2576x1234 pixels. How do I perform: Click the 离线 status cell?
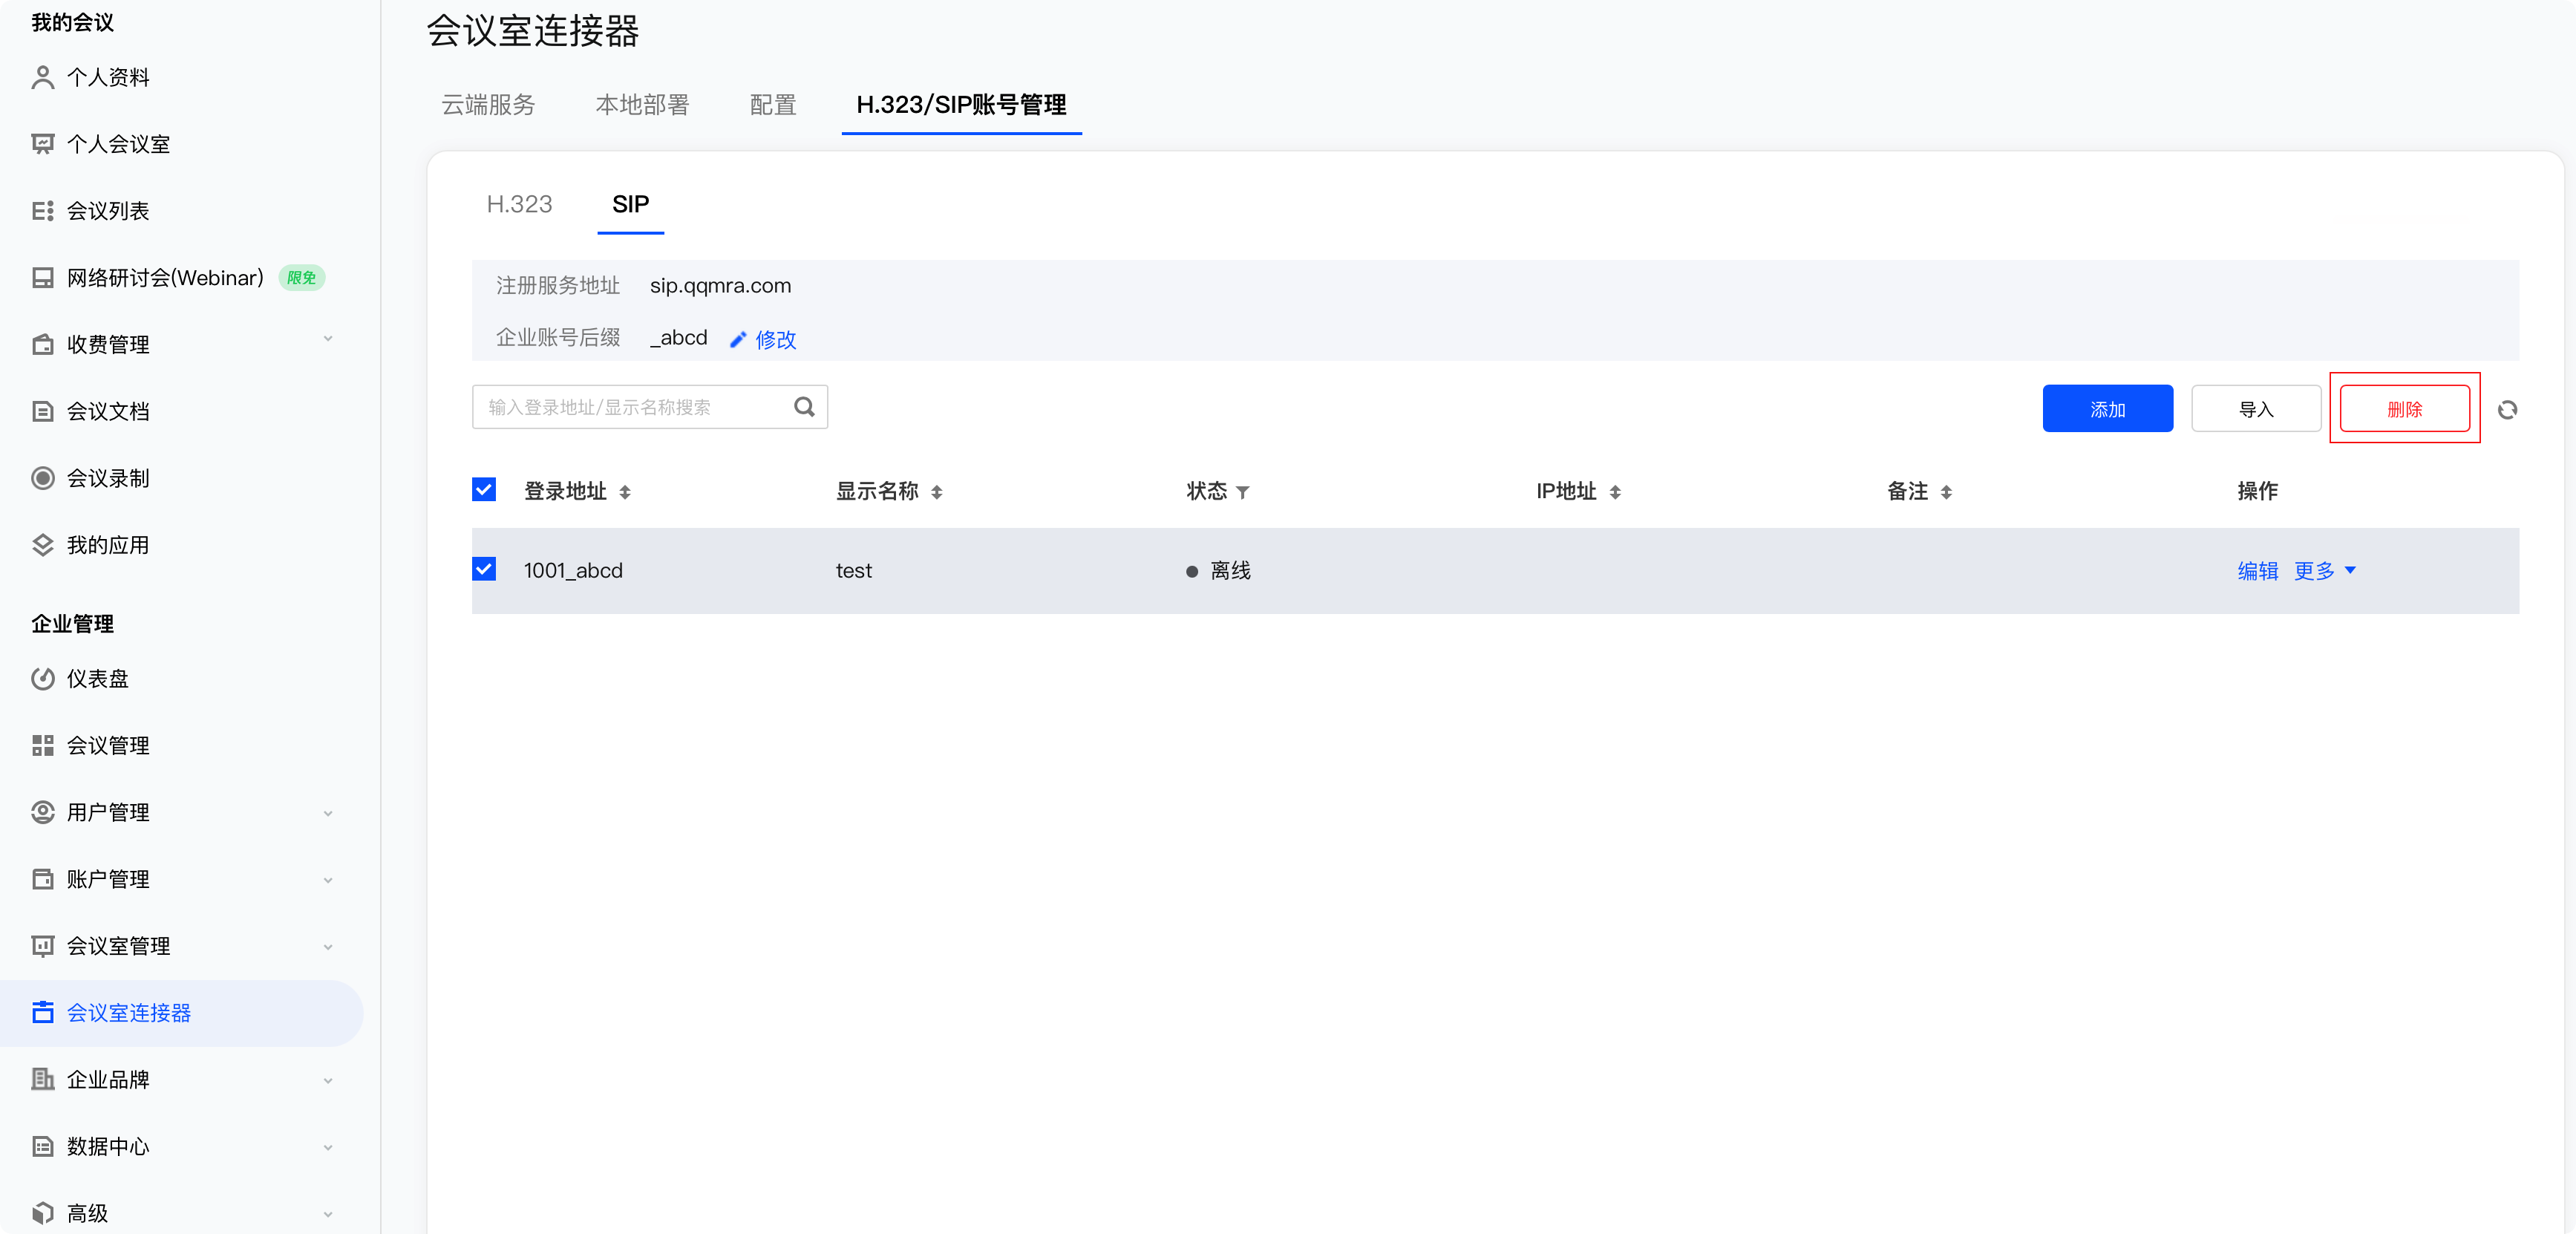[1218, 571]
